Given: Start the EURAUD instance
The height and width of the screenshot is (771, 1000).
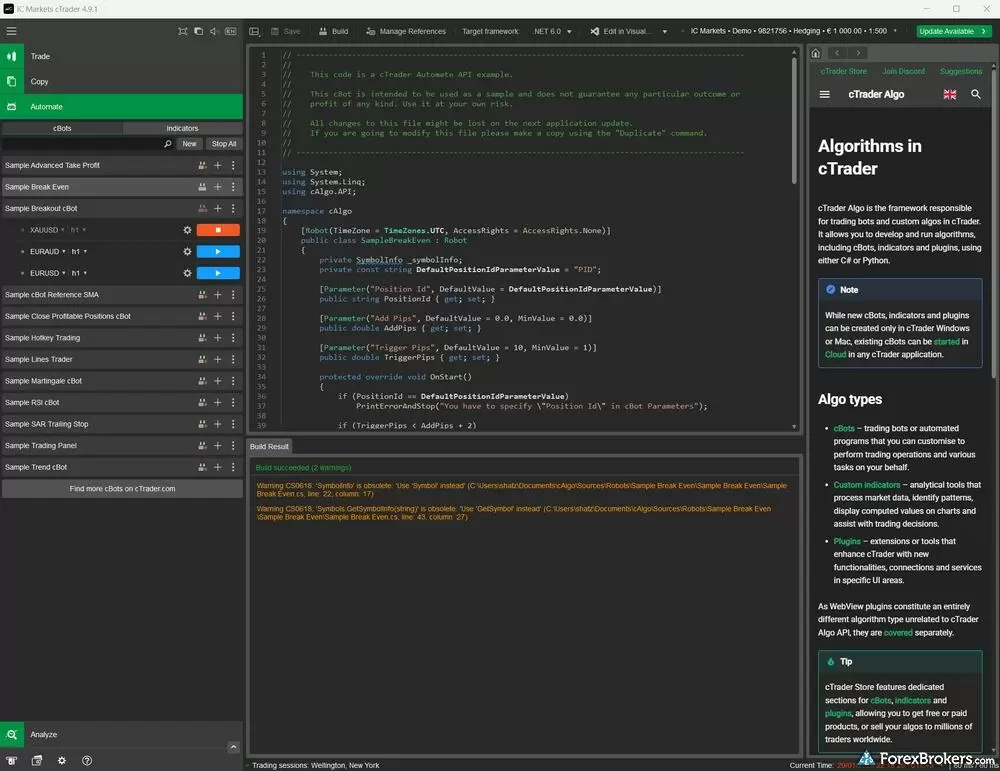Looking at the screenshot, I should pos(218,252).
